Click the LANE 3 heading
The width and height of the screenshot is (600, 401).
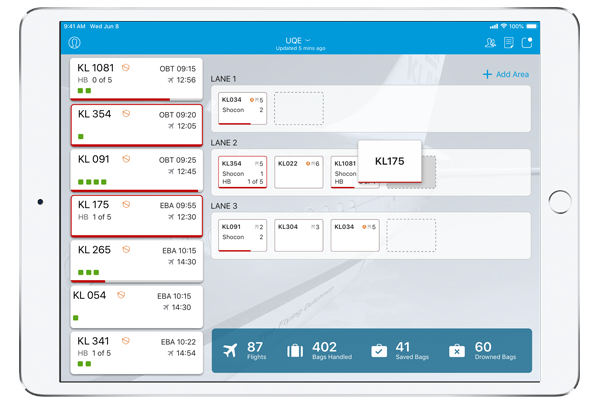[224, 206]
